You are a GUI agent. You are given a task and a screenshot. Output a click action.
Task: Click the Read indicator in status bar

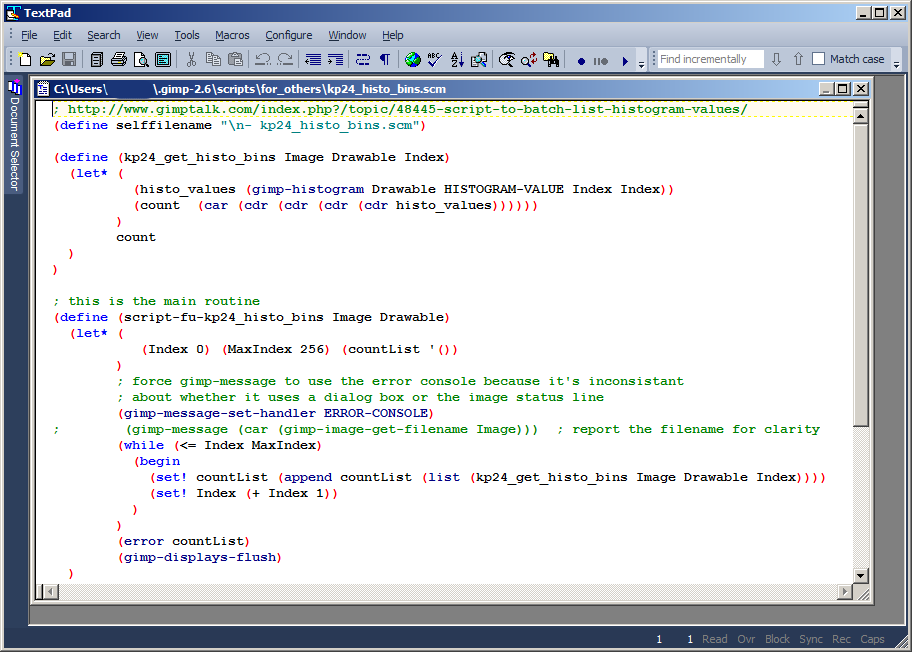(714, 639)
